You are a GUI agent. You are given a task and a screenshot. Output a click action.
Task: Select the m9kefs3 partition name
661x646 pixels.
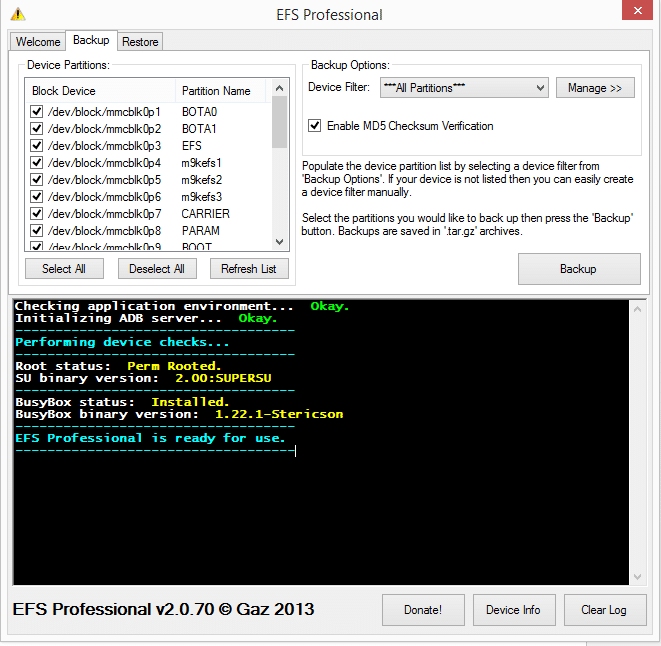202,197
